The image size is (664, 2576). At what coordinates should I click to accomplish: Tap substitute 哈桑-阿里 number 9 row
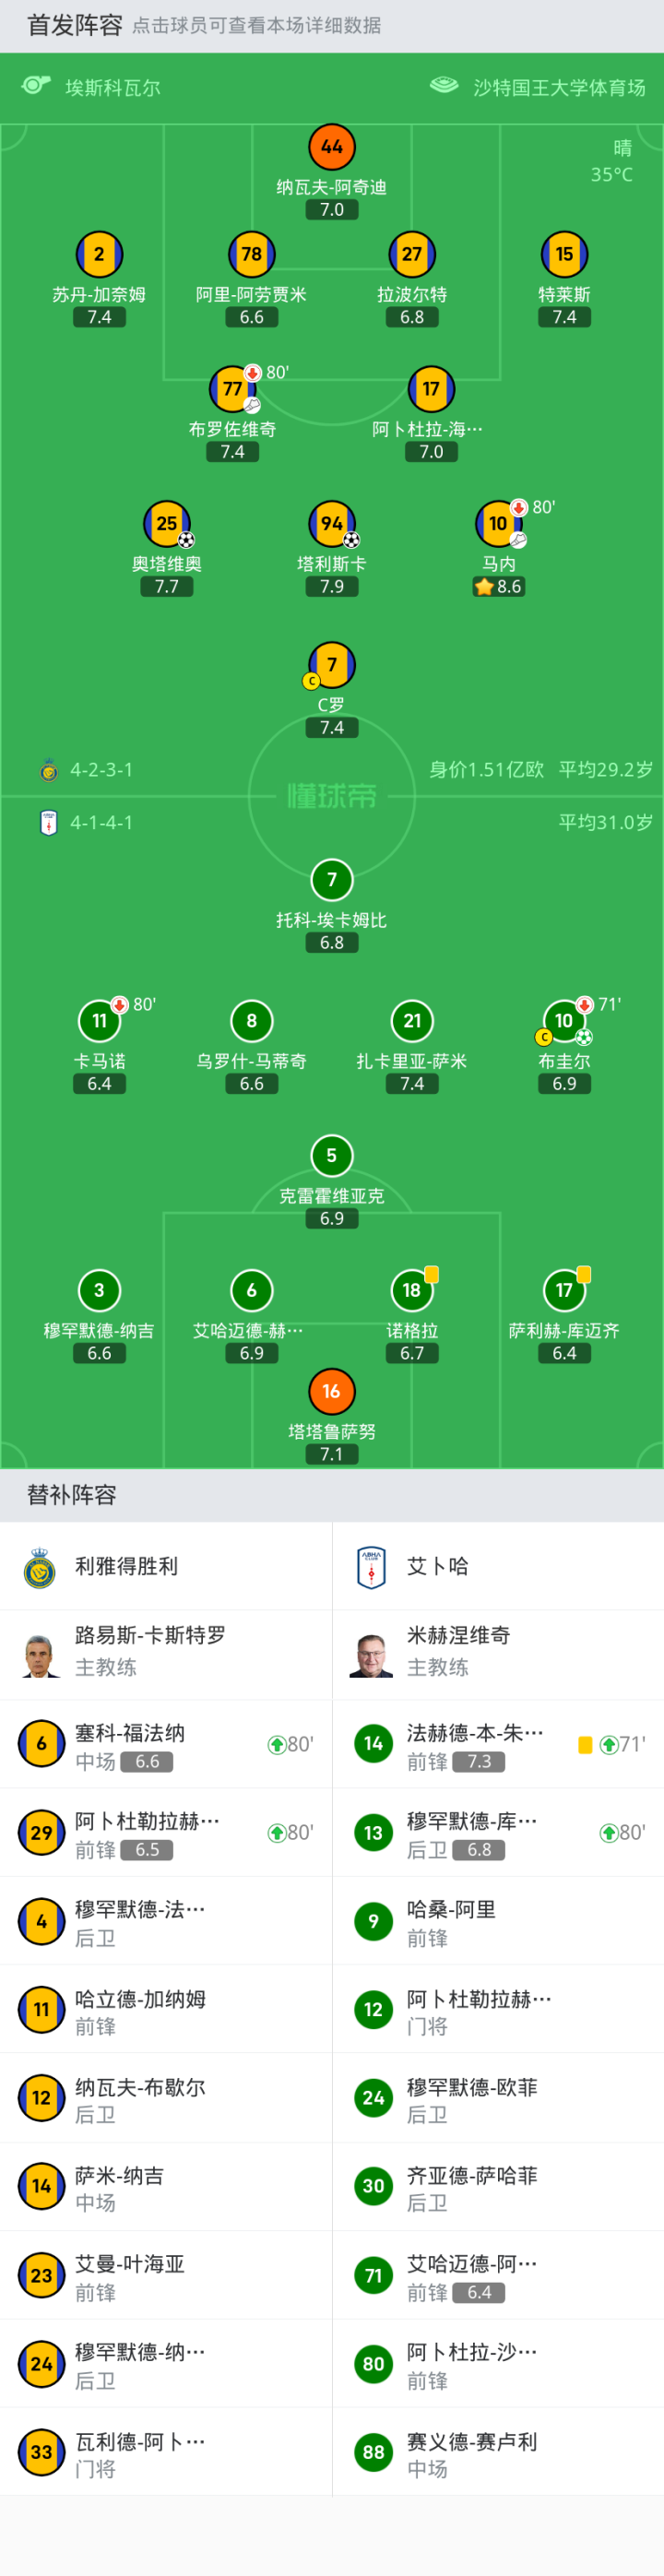[x=498, y=1922]
